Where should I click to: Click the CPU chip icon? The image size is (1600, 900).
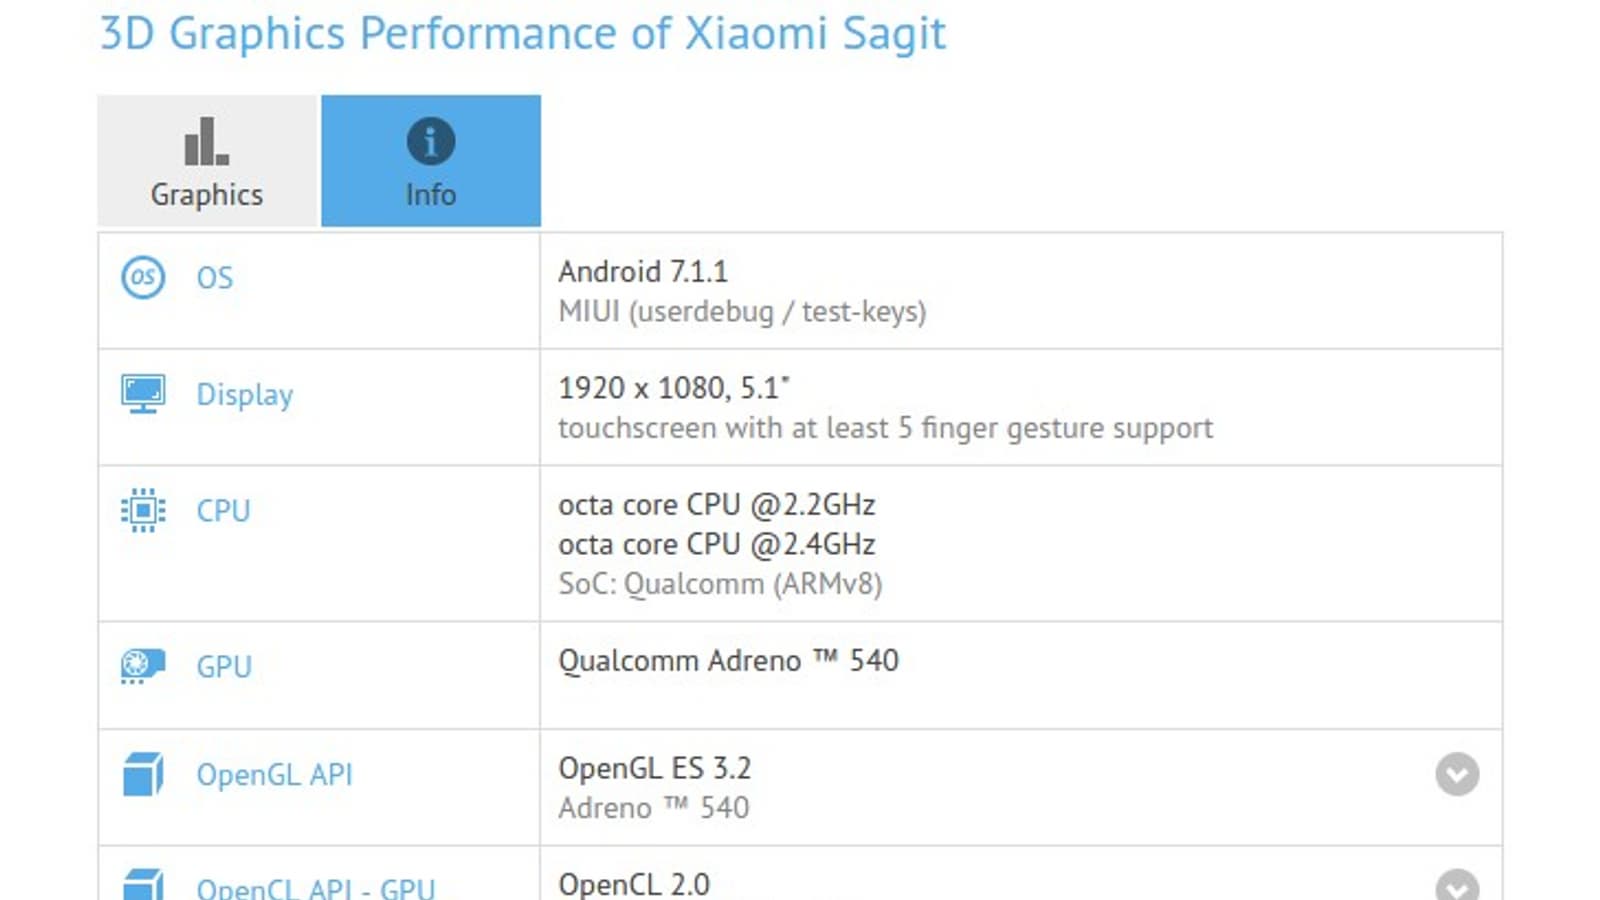coord(143,510)
